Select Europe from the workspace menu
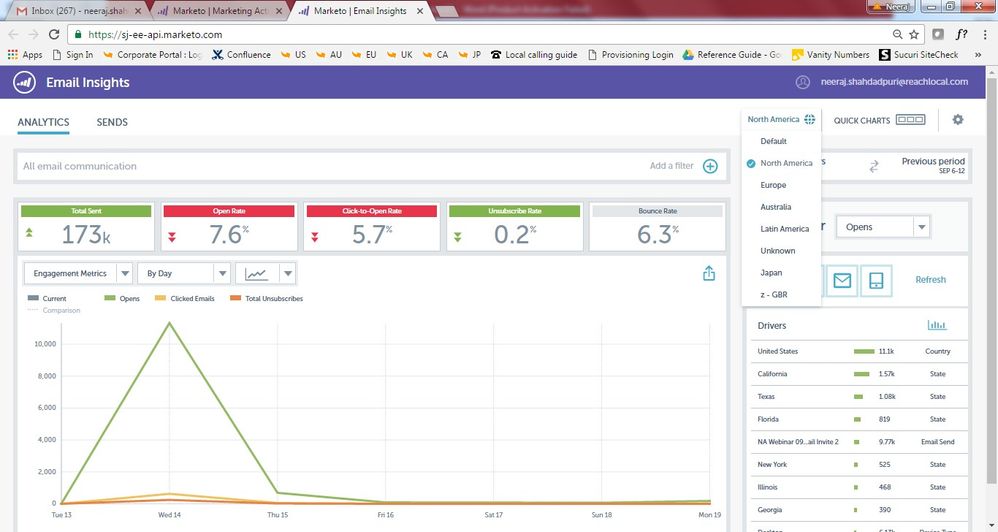Screen dimensions: 998x532 pos(773,185)
